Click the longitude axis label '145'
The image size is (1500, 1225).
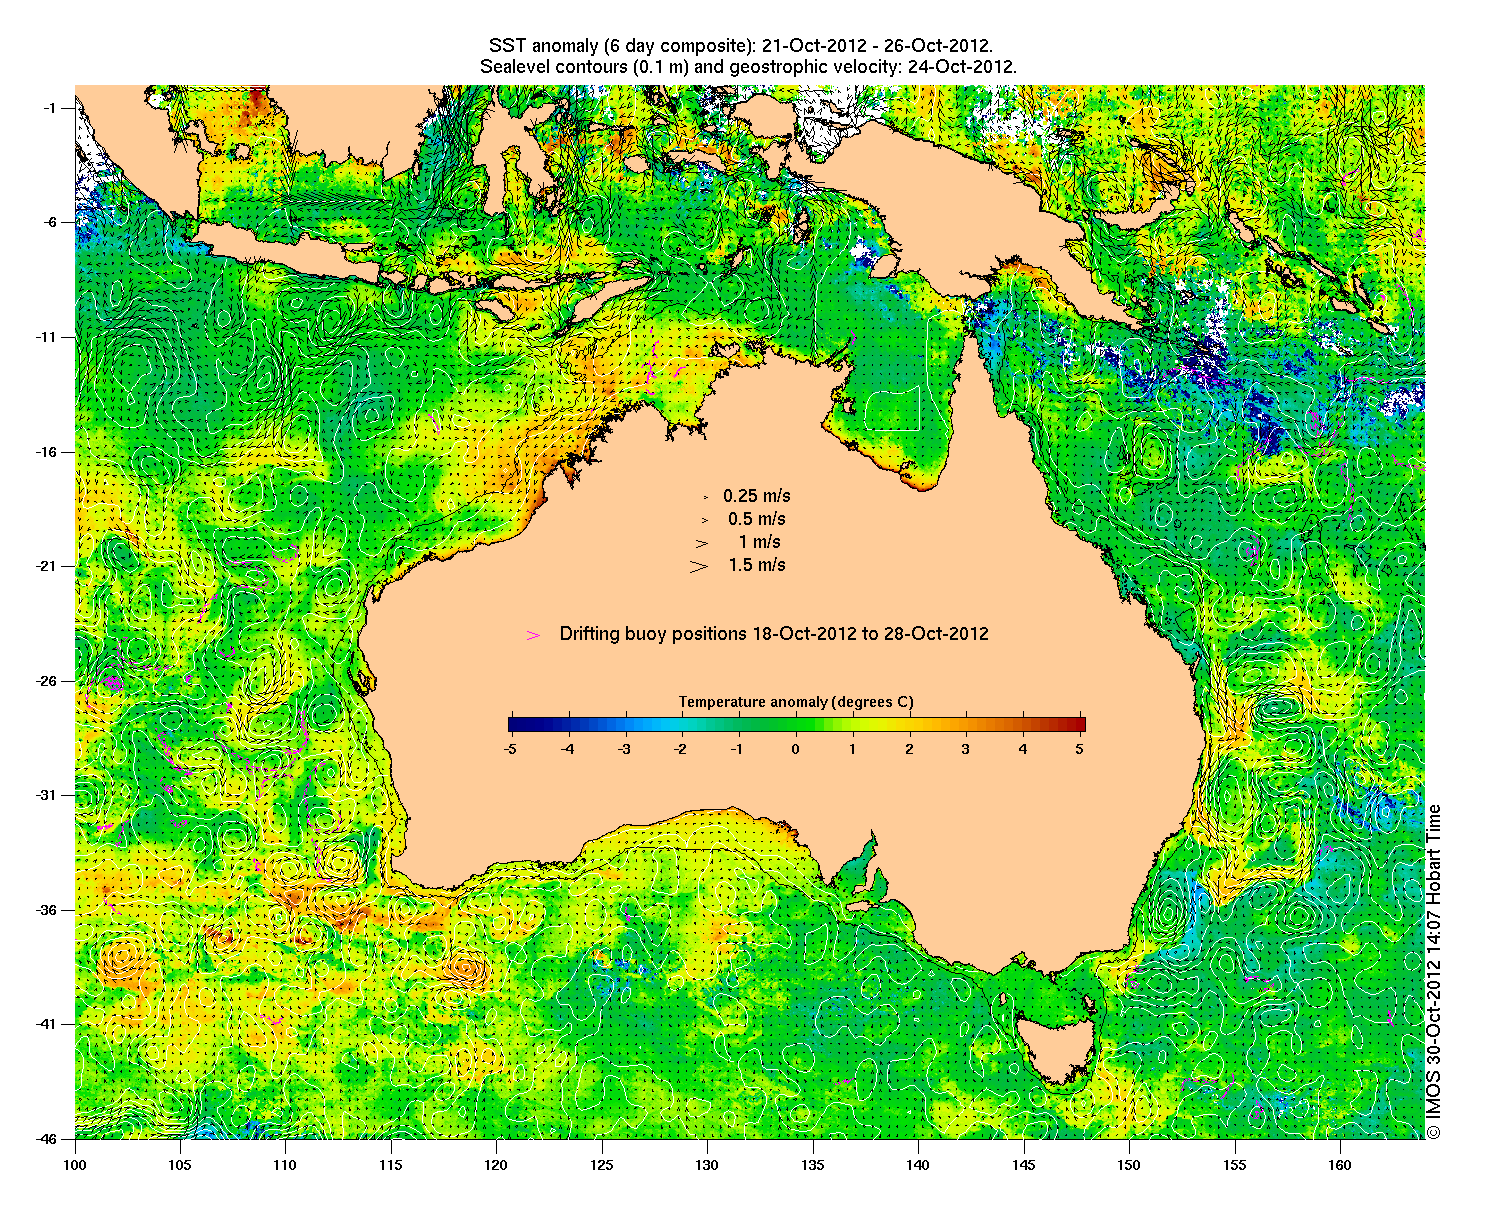coord(1024,1165)
